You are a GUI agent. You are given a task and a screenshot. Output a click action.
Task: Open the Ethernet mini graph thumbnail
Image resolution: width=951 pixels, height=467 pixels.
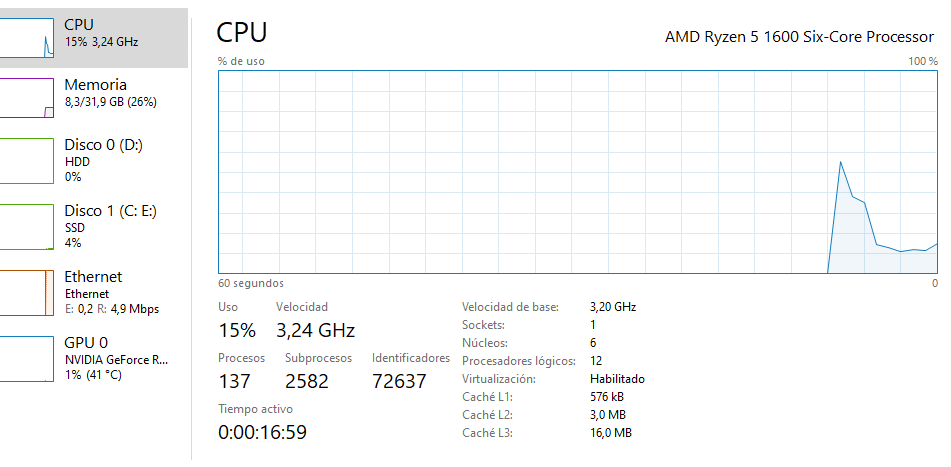coord(27,293)
